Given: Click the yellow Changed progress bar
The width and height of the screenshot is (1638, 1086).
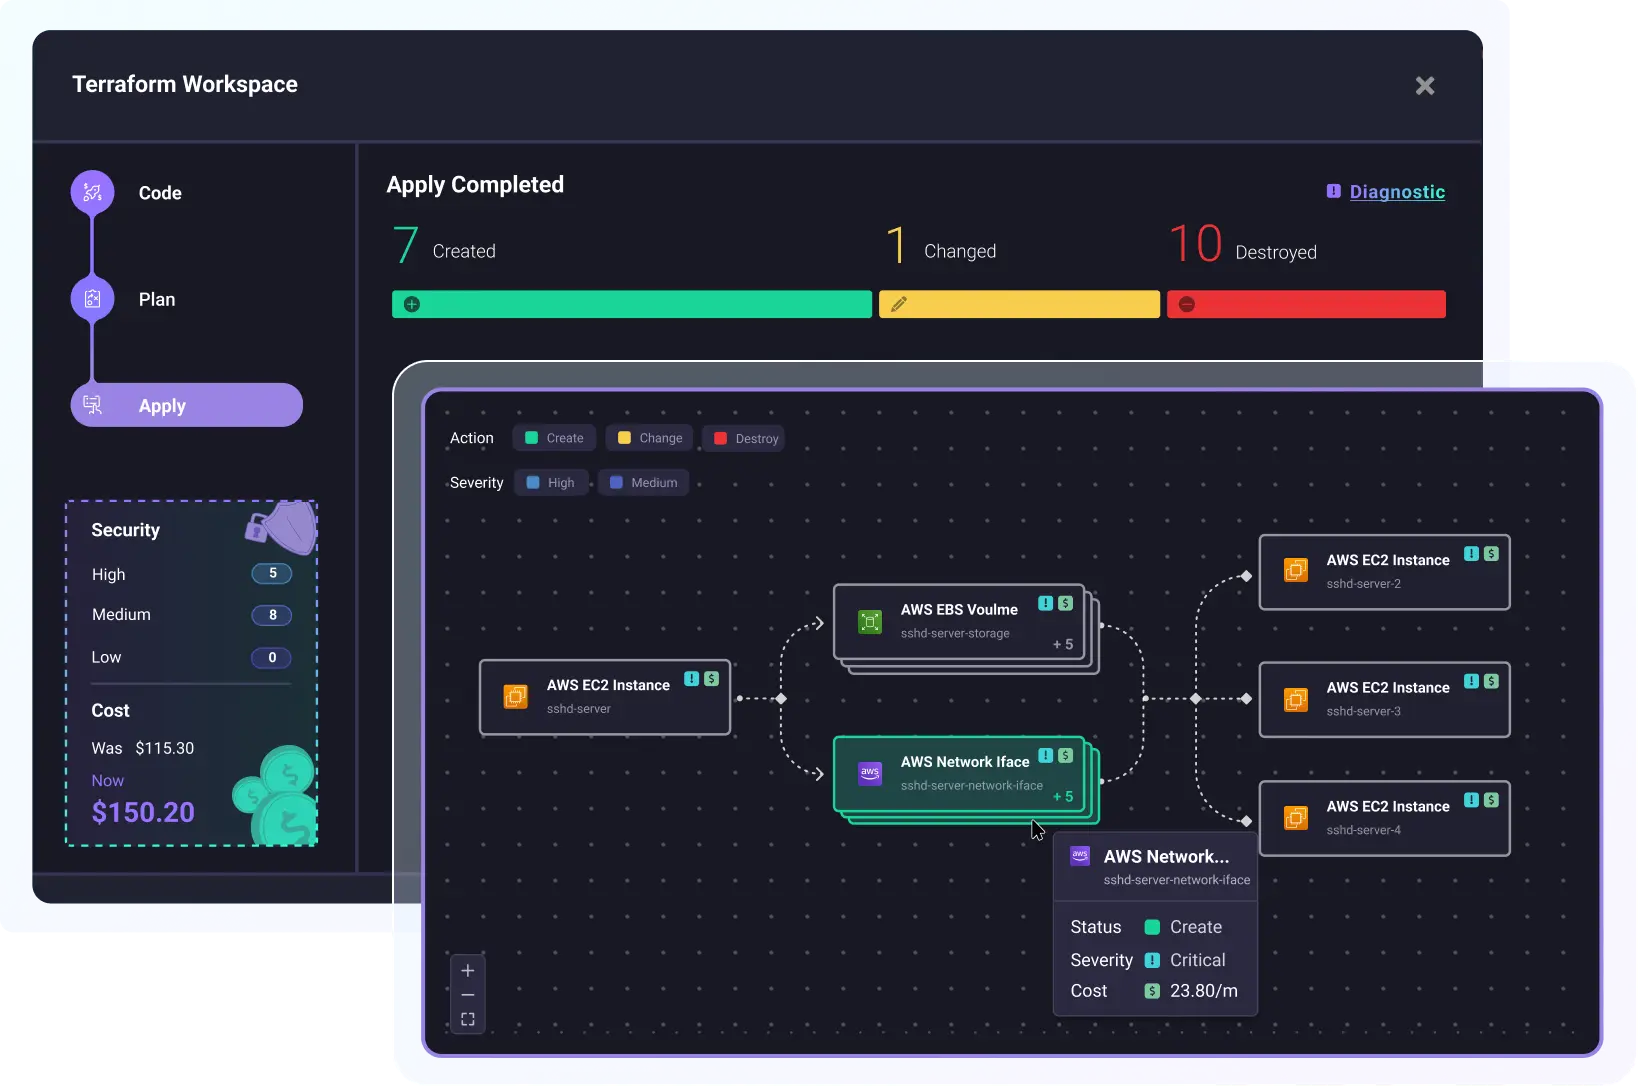Looking at the screenshot, I should pos(1019,304).
